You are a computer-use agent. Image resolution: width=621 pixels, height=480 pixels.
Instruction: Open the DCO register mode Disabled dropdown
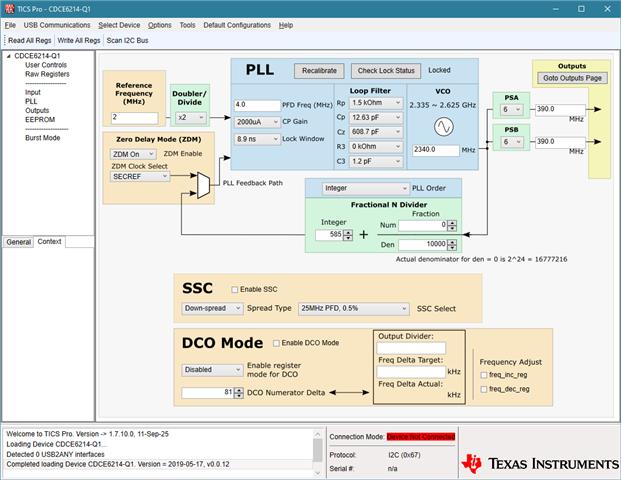point(212,370)
